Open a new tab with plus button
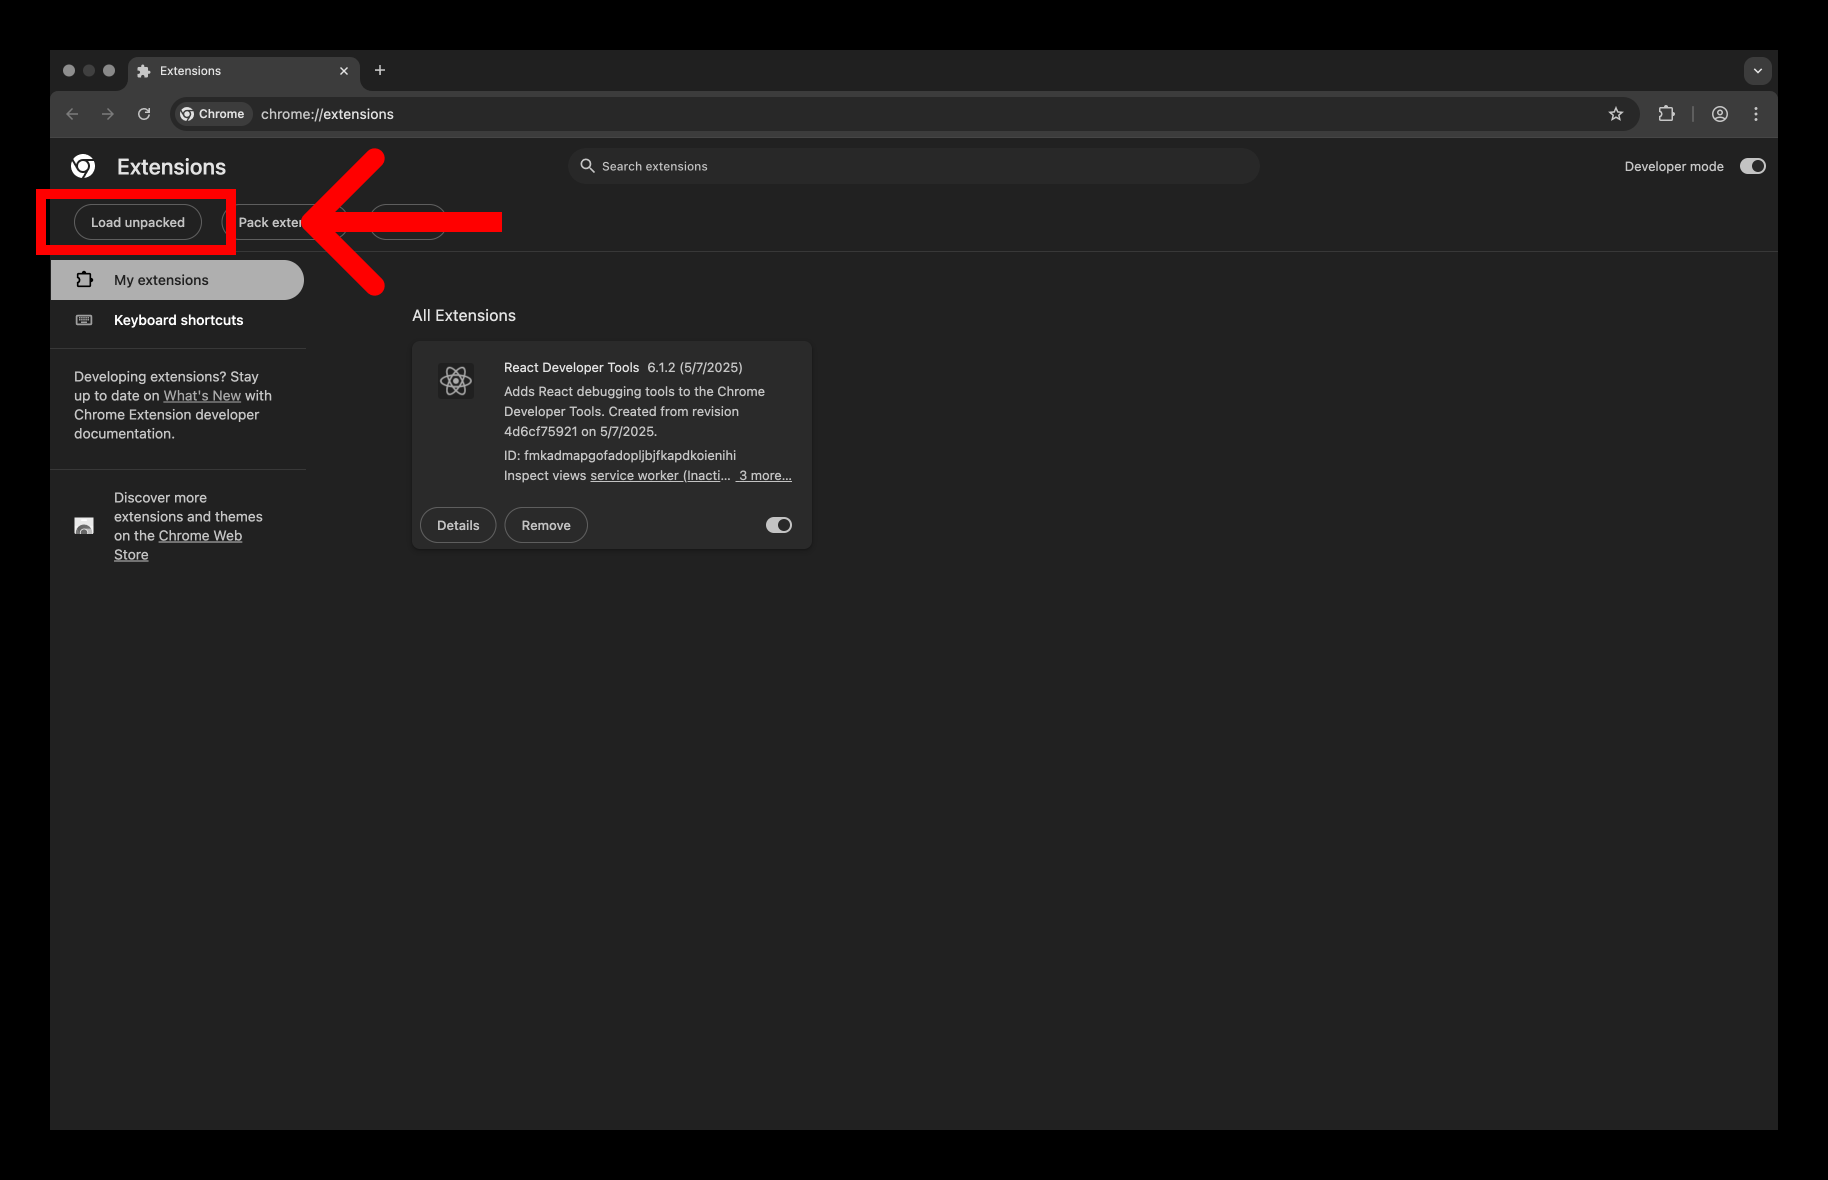1828x1180 pixels. (x=380, y=70)
